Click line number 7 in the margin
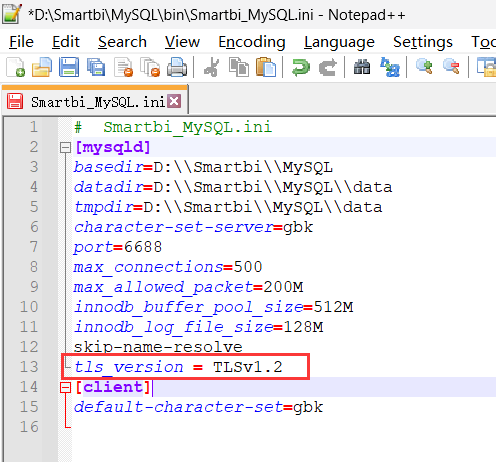Image resolution: width=496 pixels, height=462 pixels. [x=34, y=247]
